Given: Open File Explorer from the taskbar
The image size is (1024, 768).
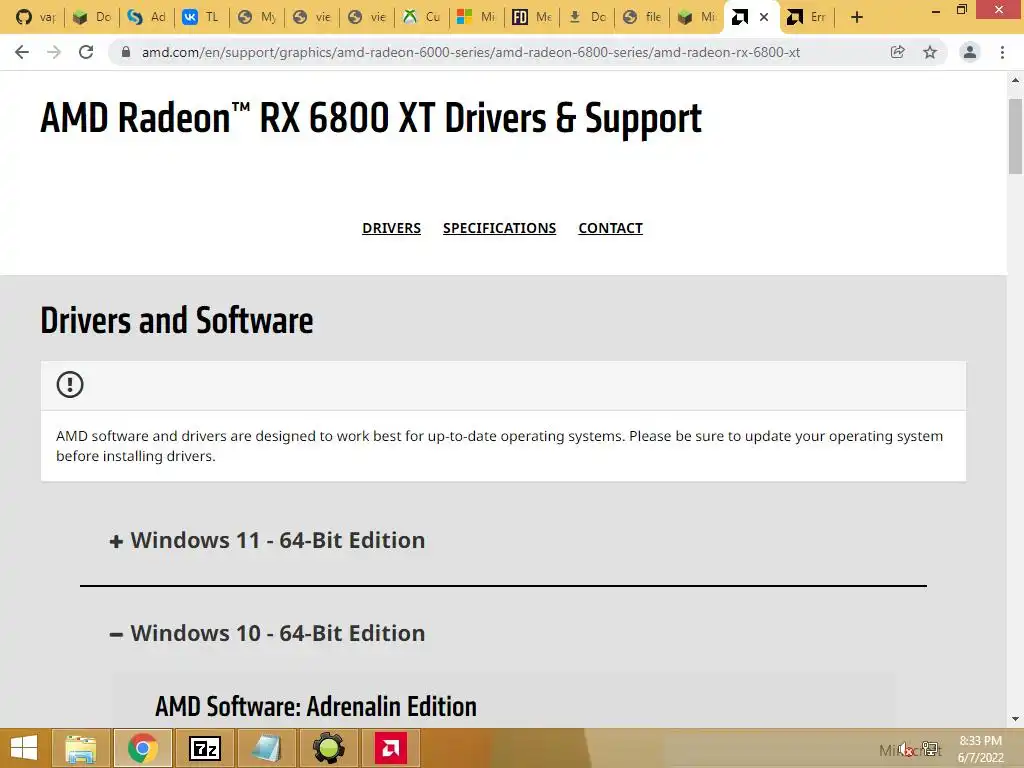Looking at the screenshot, I should [x=80, y=748].
